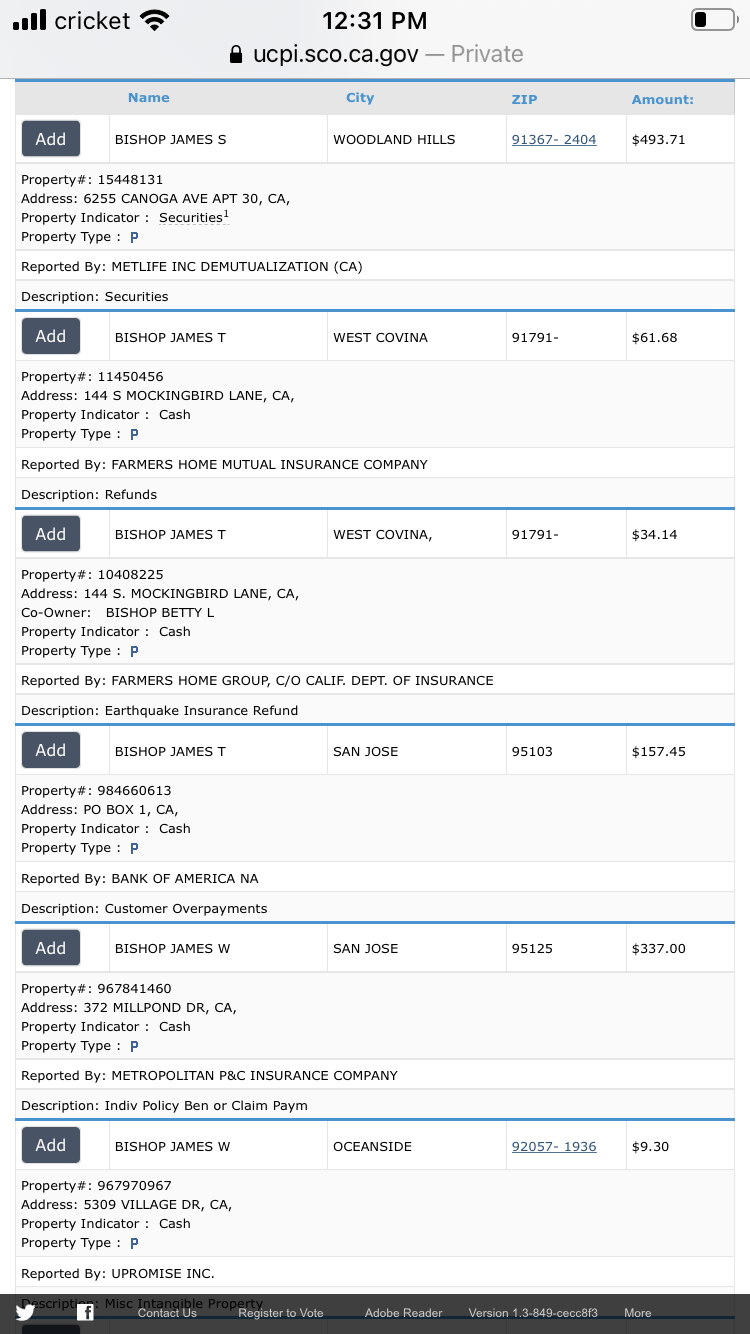Open ZIP link 91367- 2404
The height and width of the screenshot is (1334, 750).
(554, 140)
